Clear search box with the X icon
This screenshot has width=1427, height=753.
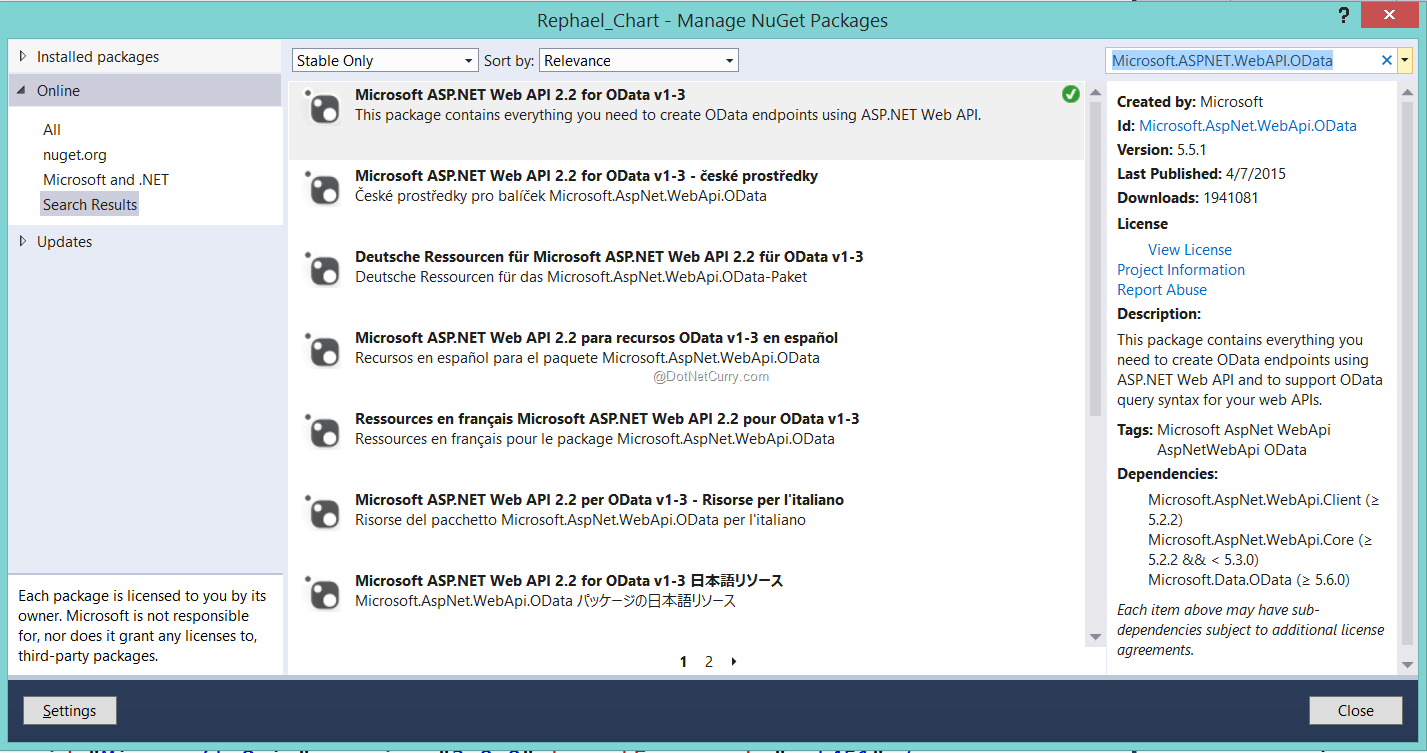1386,60
